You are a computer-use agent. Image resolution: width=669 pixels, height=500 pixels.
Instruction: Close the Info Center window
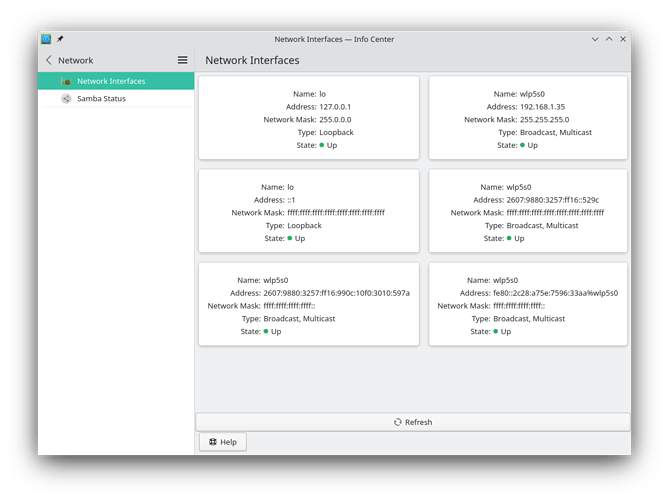623,39
